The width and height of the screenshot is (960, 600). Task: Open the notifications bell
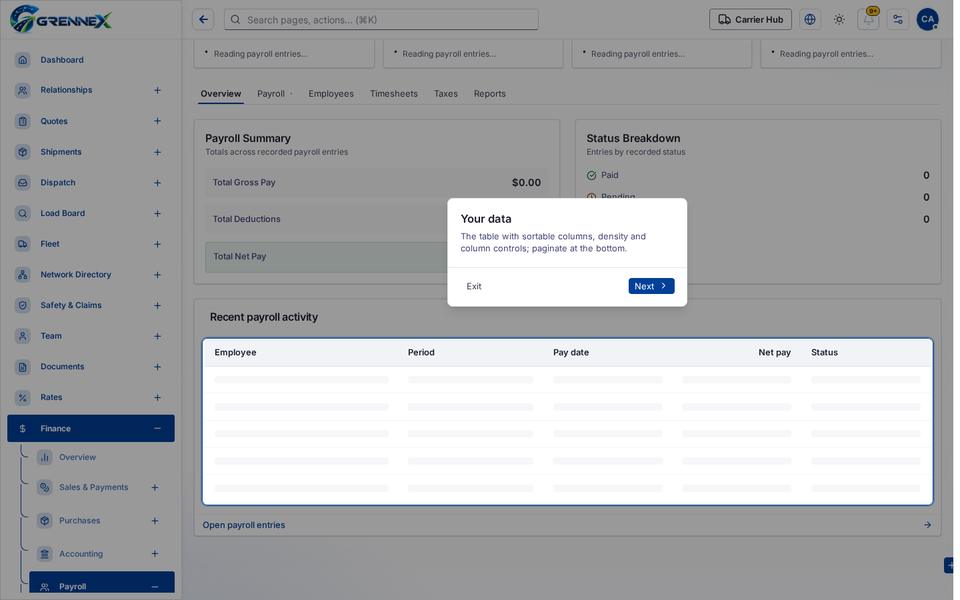[868, 20]
